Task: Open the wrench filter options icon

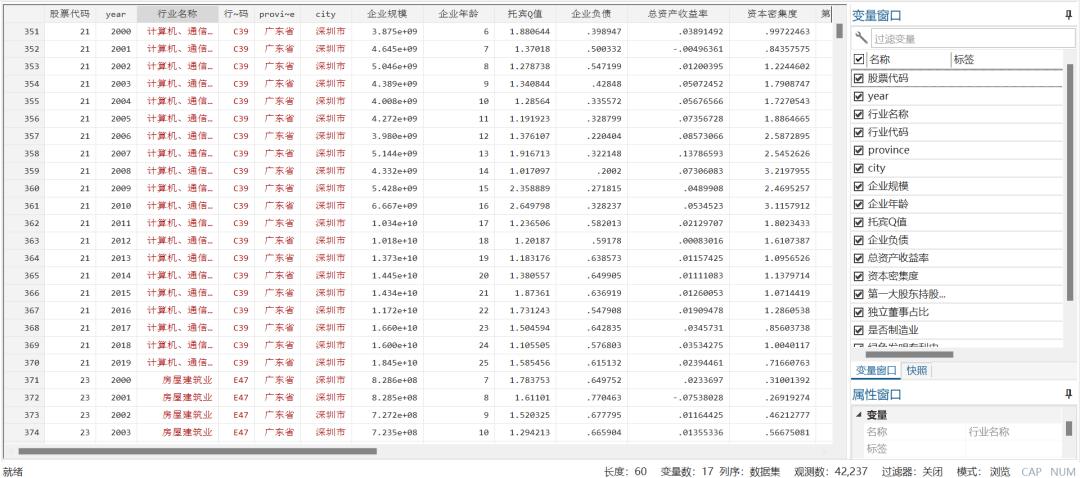Action: 860,39
